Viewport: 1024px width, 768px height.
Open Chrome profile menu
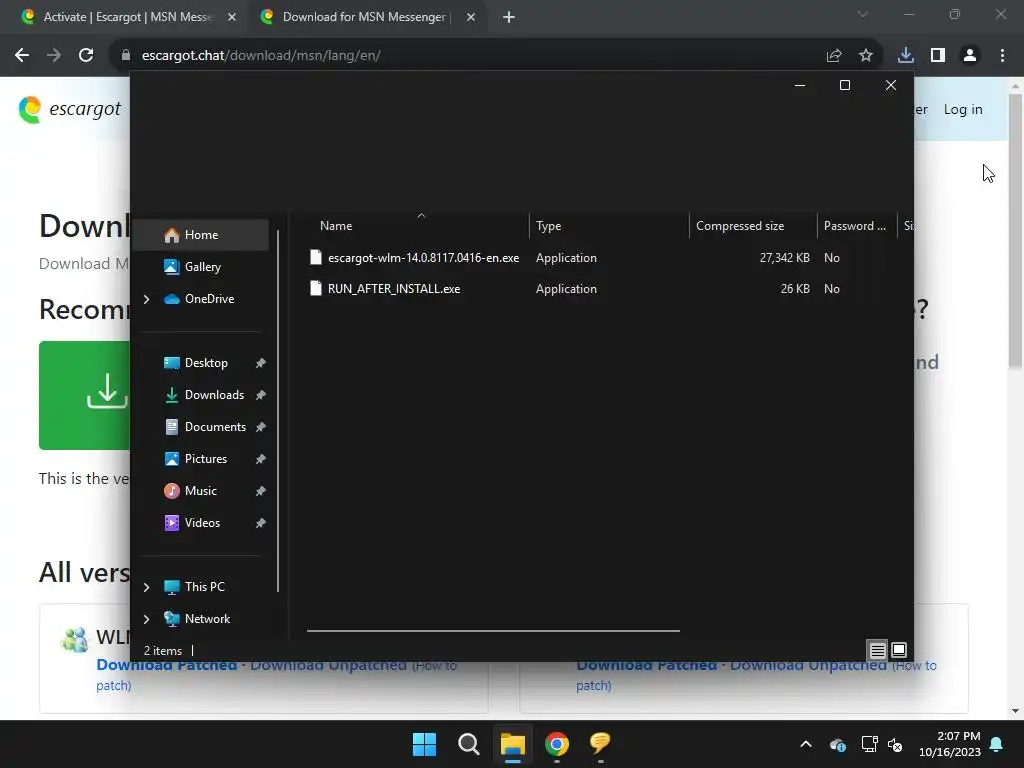click(x=970, y=56)
